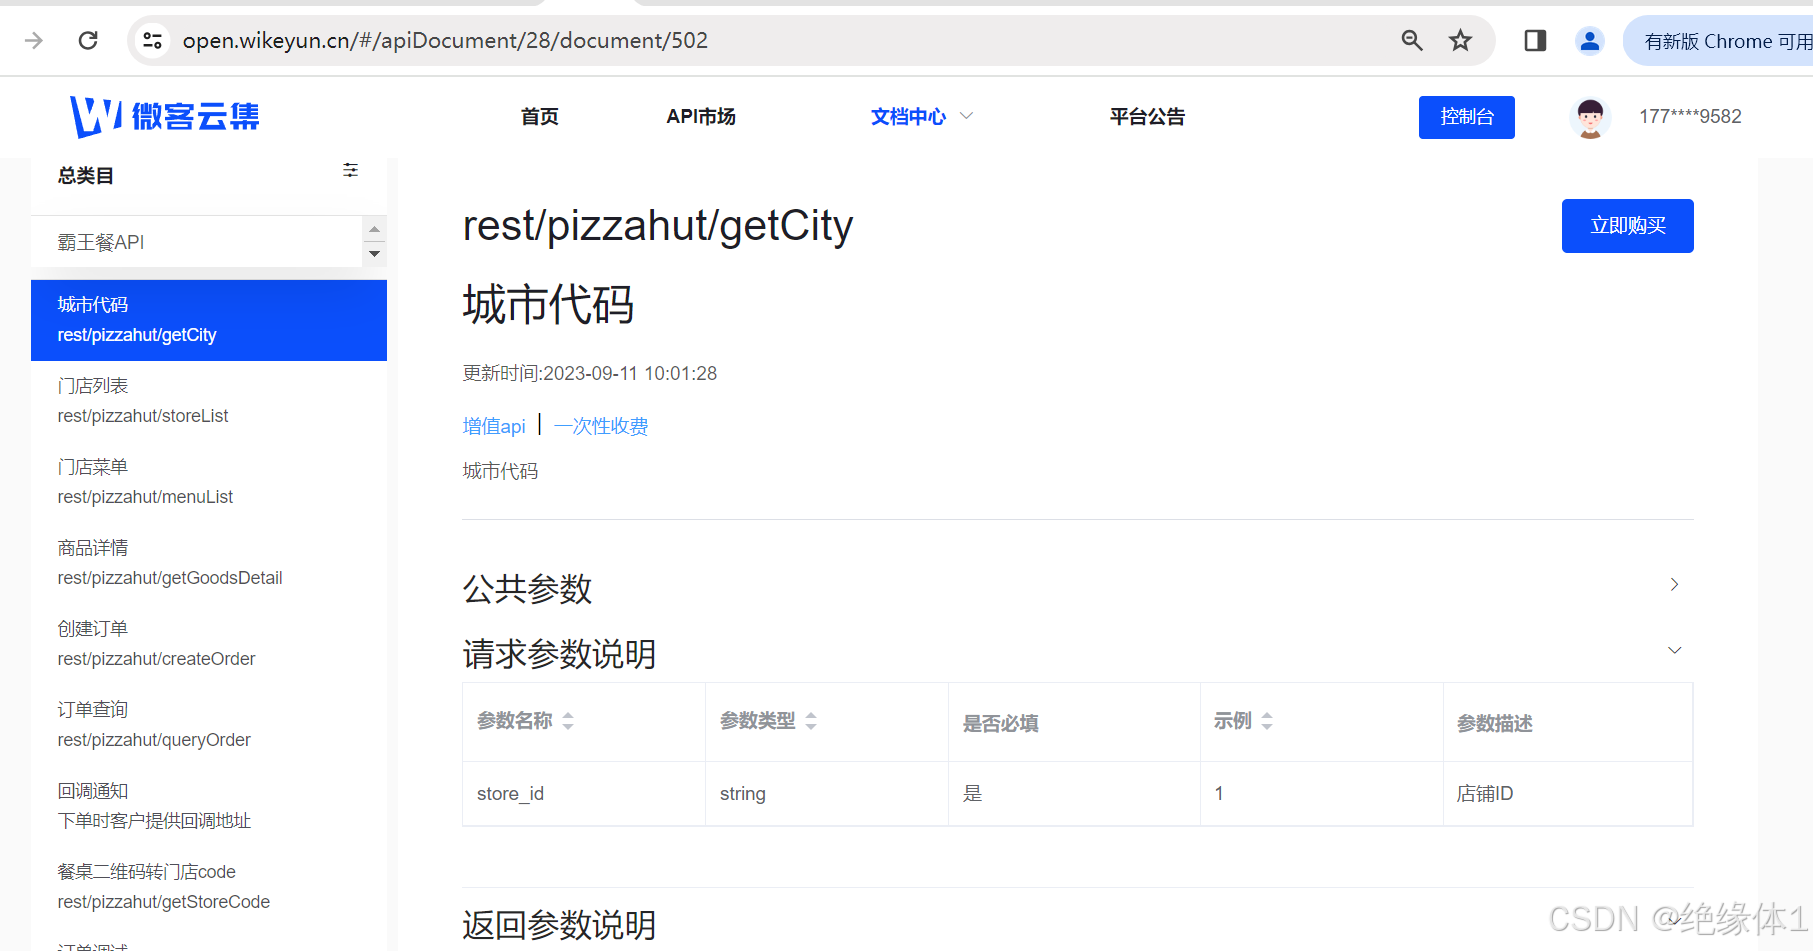Open 文档中心 navigation item
Viewport: 1813px width, 951px height.
click(908, 117)
